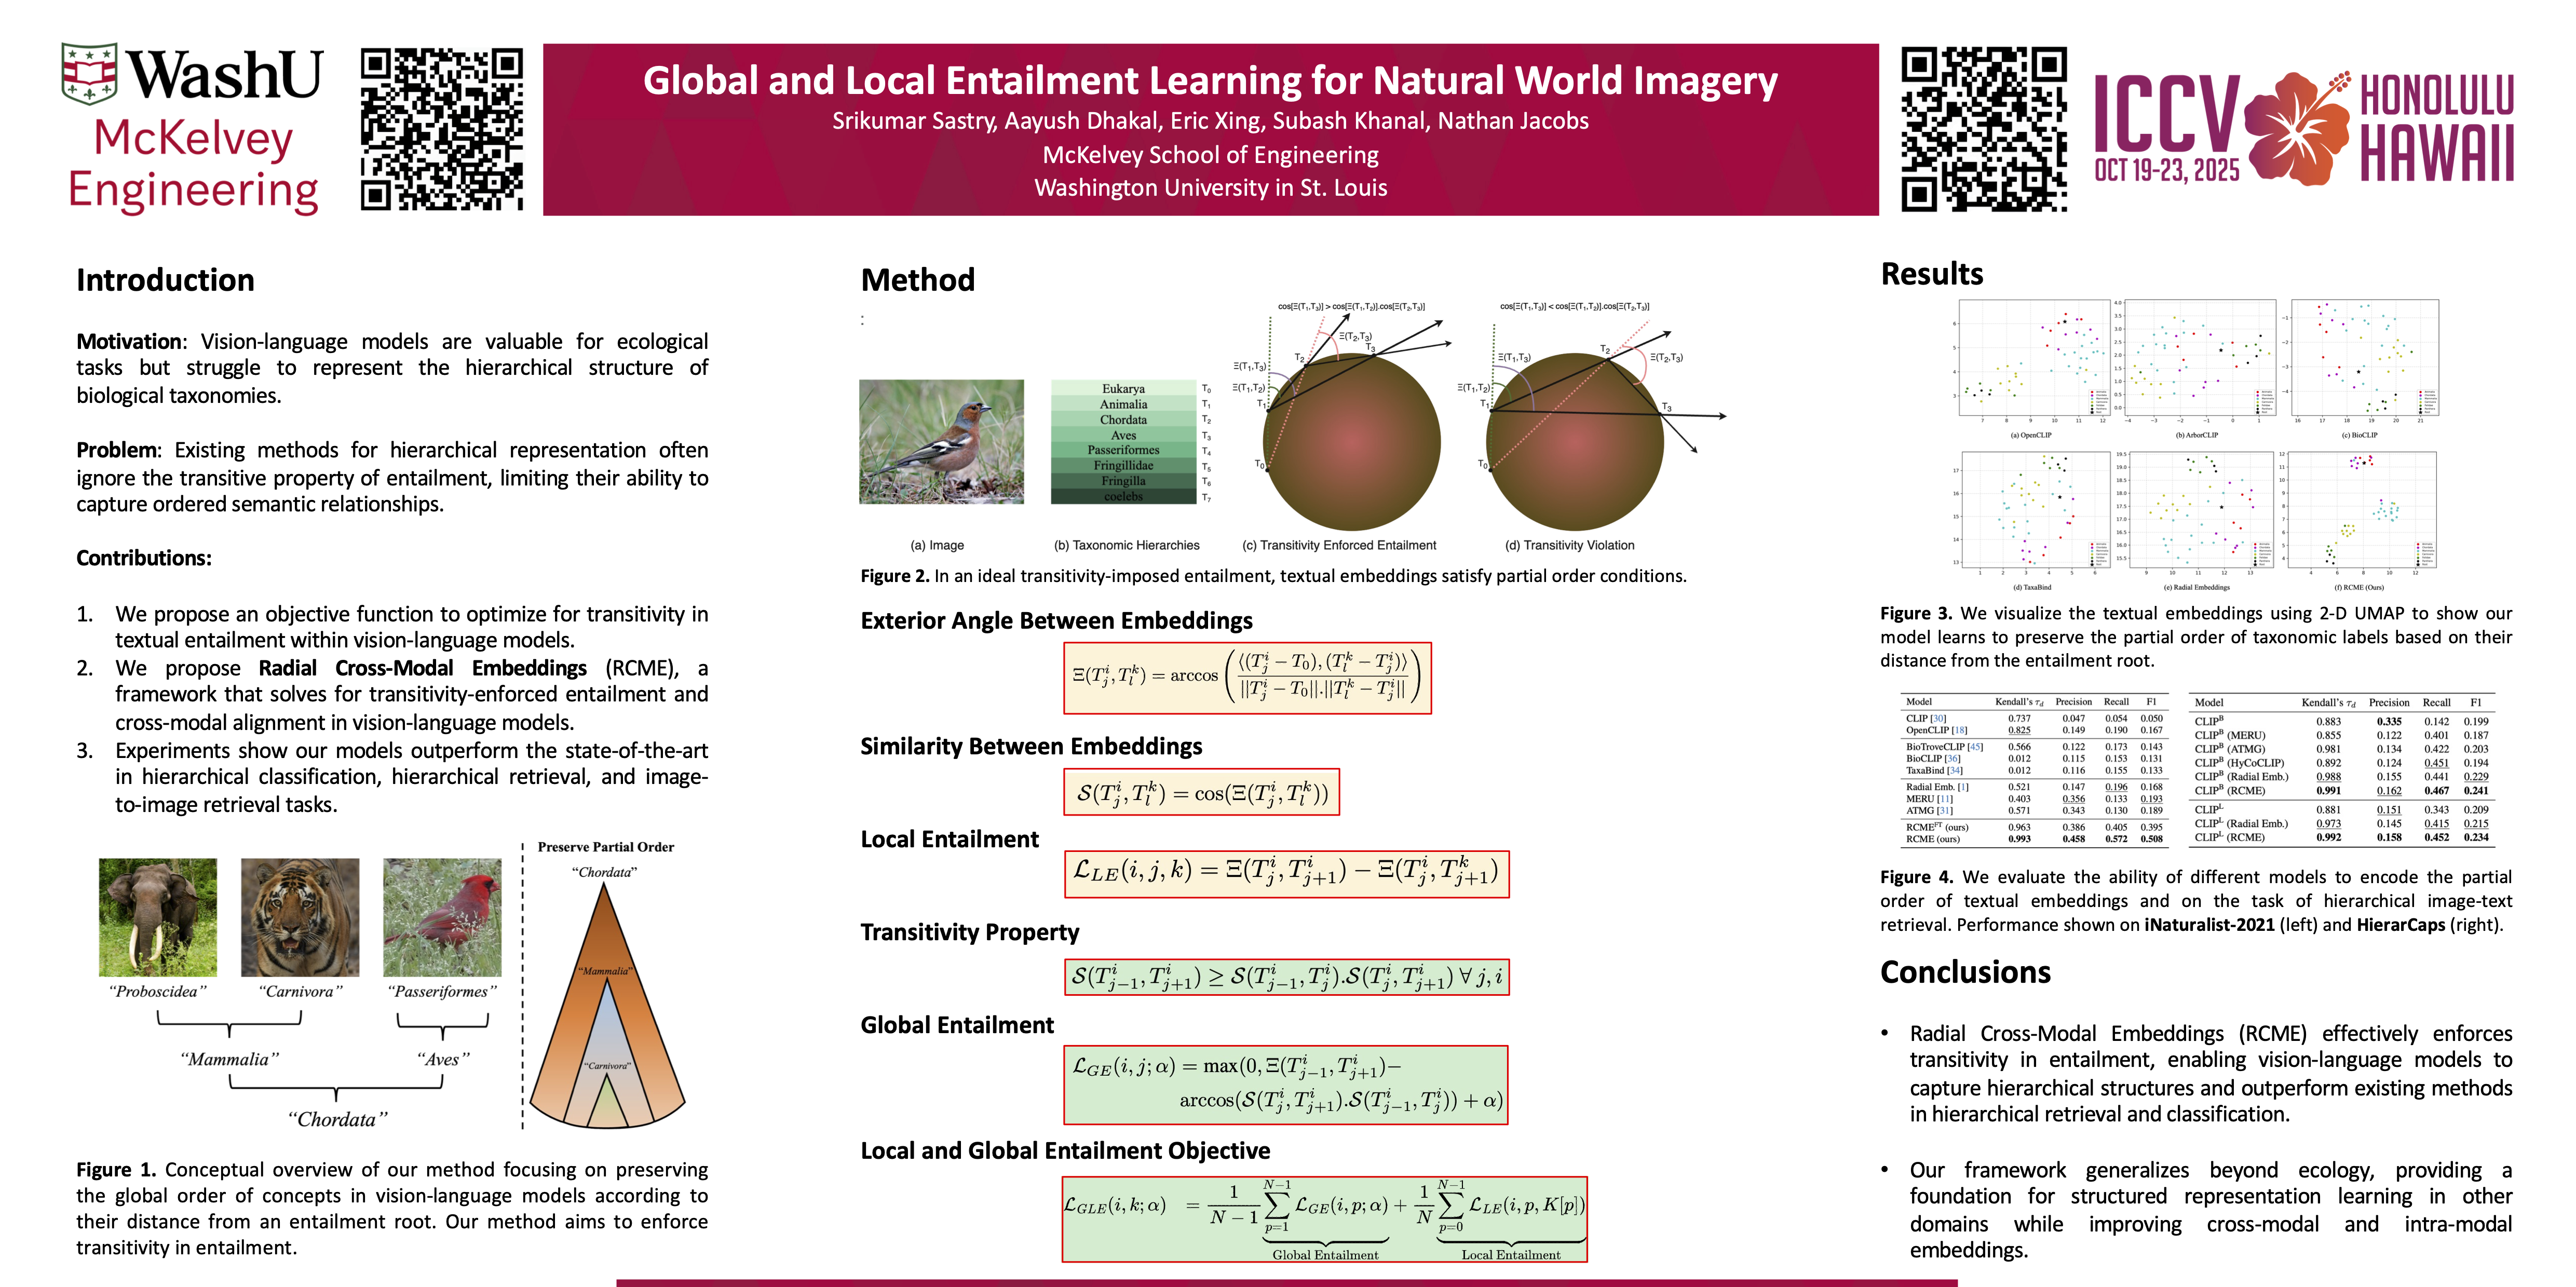The image size is (2576, 1287).
Task: Select the elephant Proboscidea photo
Action: tap(158, 917)
